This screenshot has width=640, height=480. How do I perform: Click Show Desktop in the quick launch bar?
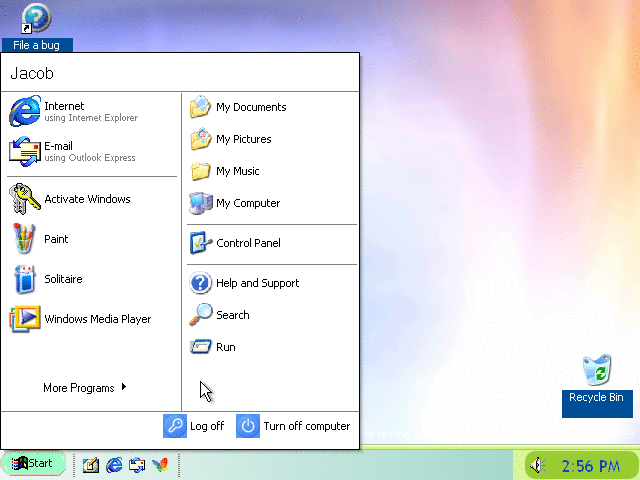(x=91, y=465)
